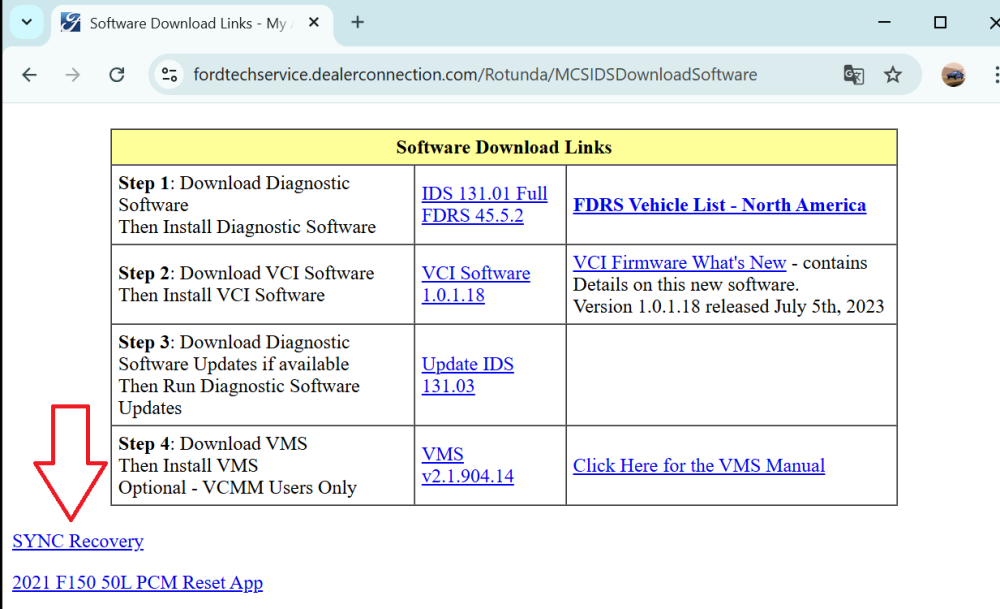Screen dimensions: 1000x609
Task: Open 2021 F150 50L PCM Reset App
Action: [137, 582]
